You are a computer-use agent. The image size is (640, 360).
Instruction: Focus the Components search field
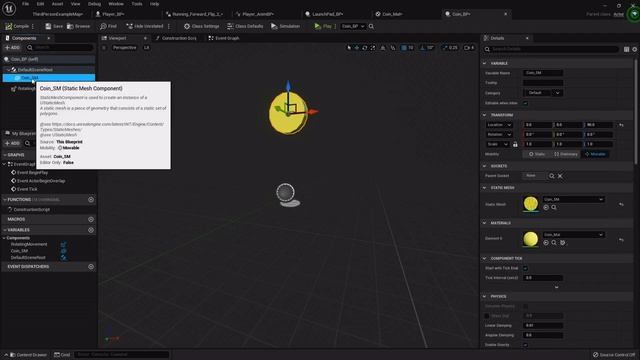[60, 47]
